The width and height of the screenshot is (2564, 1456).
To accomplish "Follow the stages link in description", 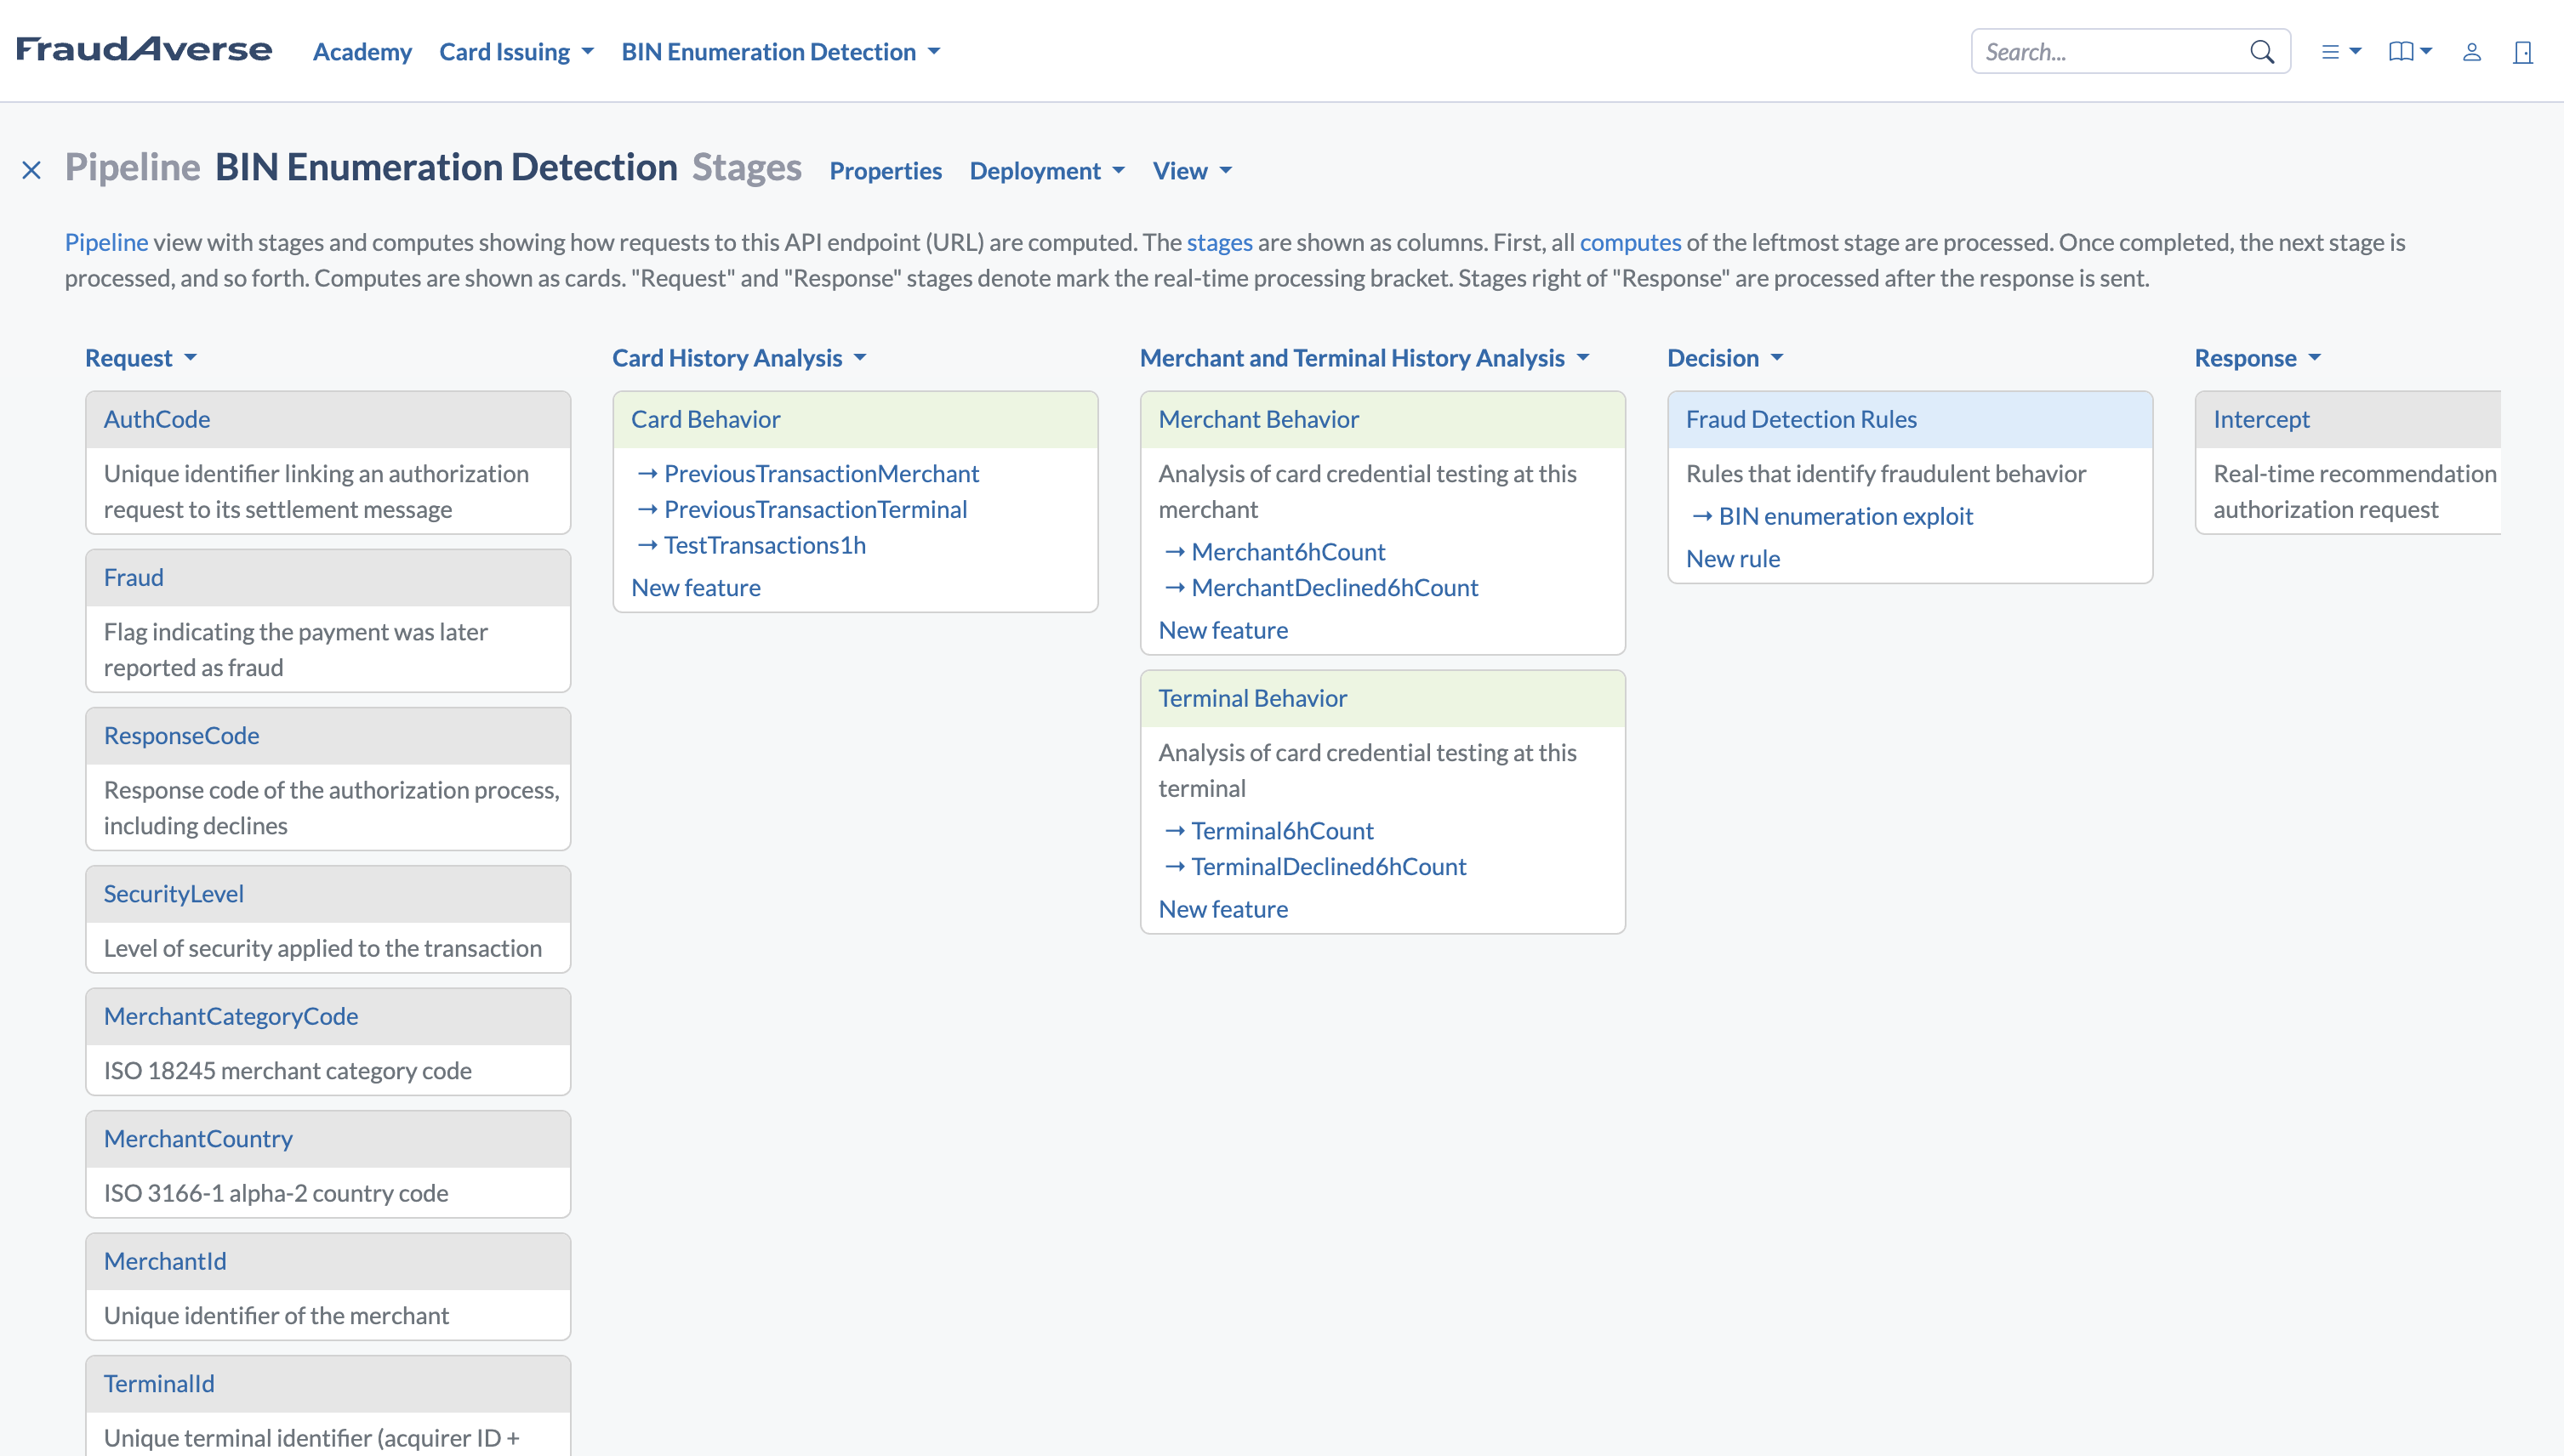I will (x=1219, y=242).
